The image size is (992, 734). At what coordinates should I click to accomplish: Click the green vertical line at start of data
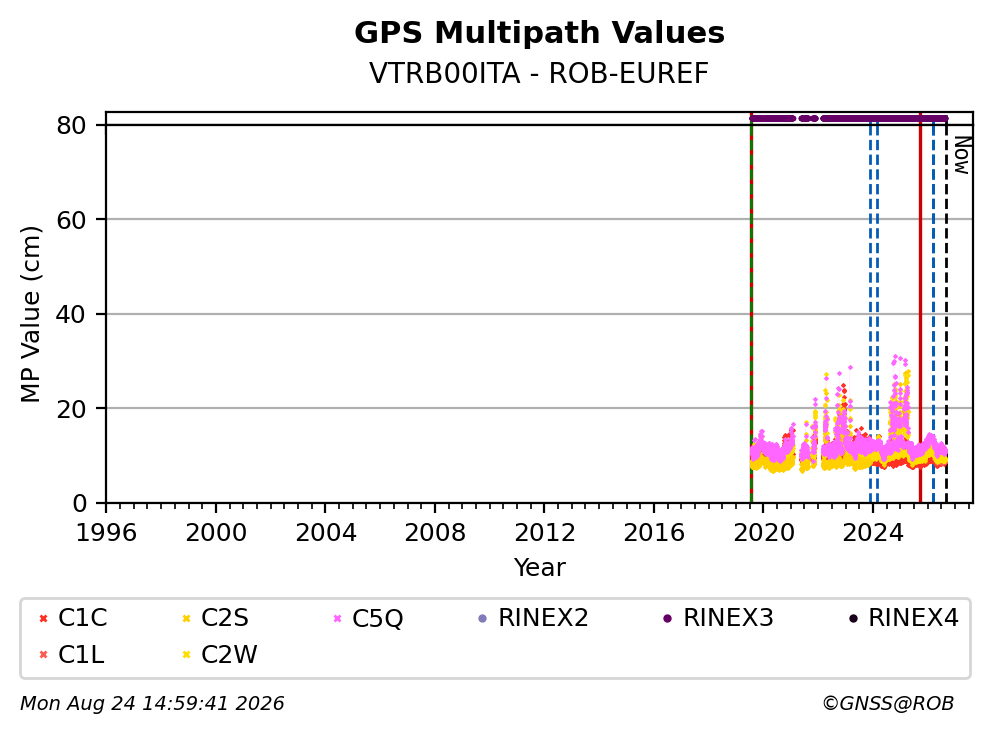click(751, 308)
